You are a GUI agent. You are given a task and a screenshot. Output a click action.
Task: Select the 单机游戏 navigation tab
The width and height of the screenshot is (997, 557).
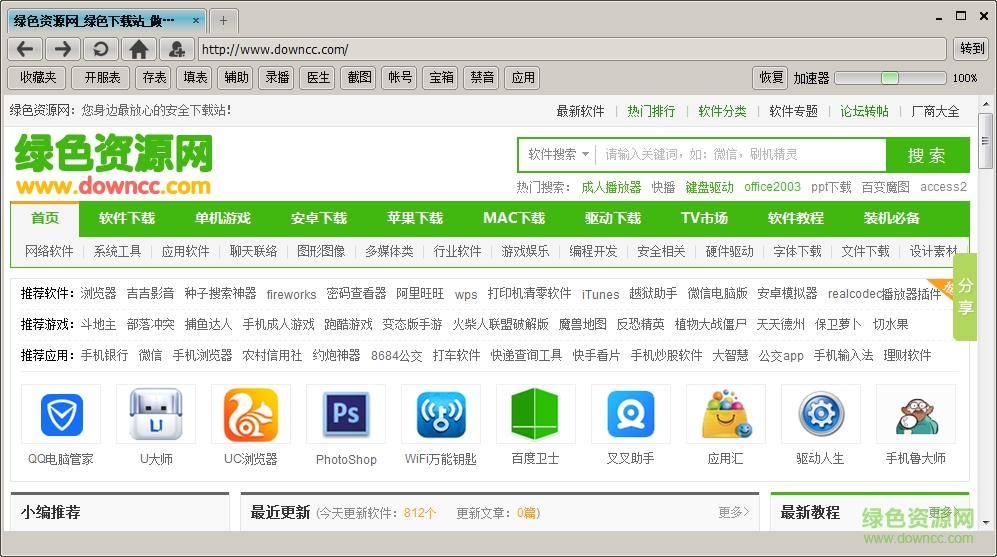click(x=223, y=218)
